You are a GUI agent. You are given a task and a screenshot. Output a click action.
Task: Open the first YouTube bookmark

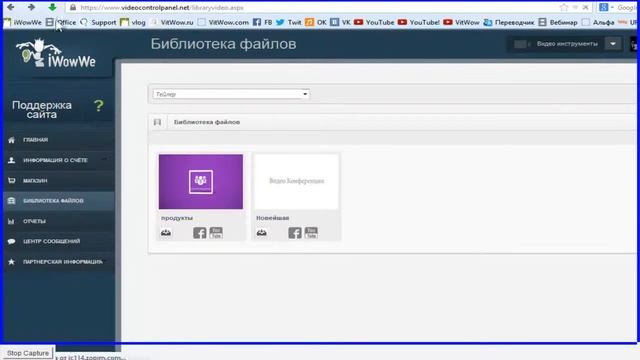(x=374, y=22)
